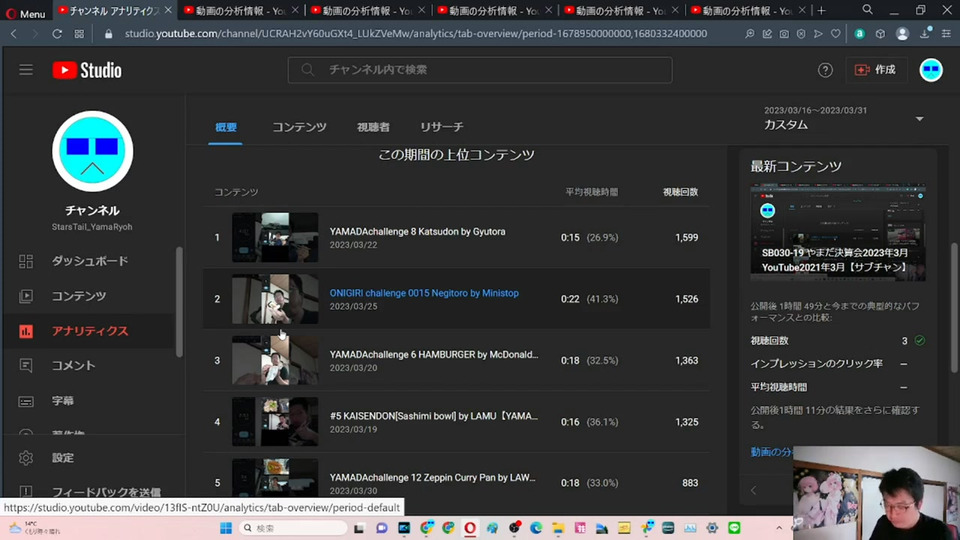Switch to the リサーチ tab
The image size is (960, 540).
441,127
